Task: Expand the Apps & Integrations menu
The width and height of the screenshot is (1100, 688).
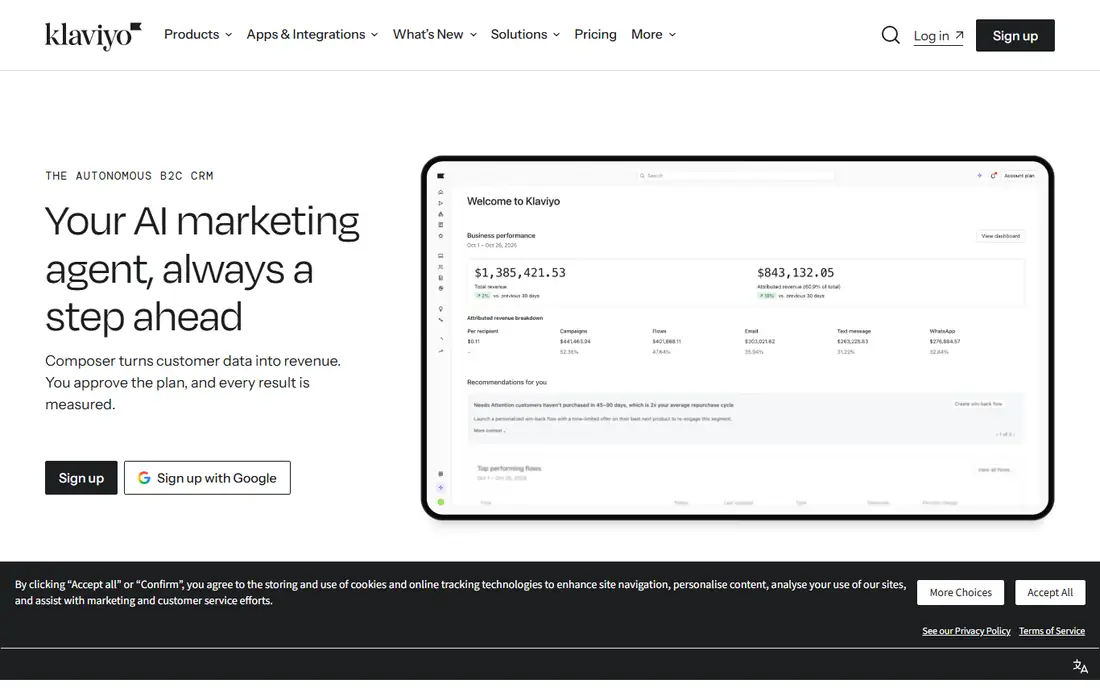Action: (x=312, y=34)
